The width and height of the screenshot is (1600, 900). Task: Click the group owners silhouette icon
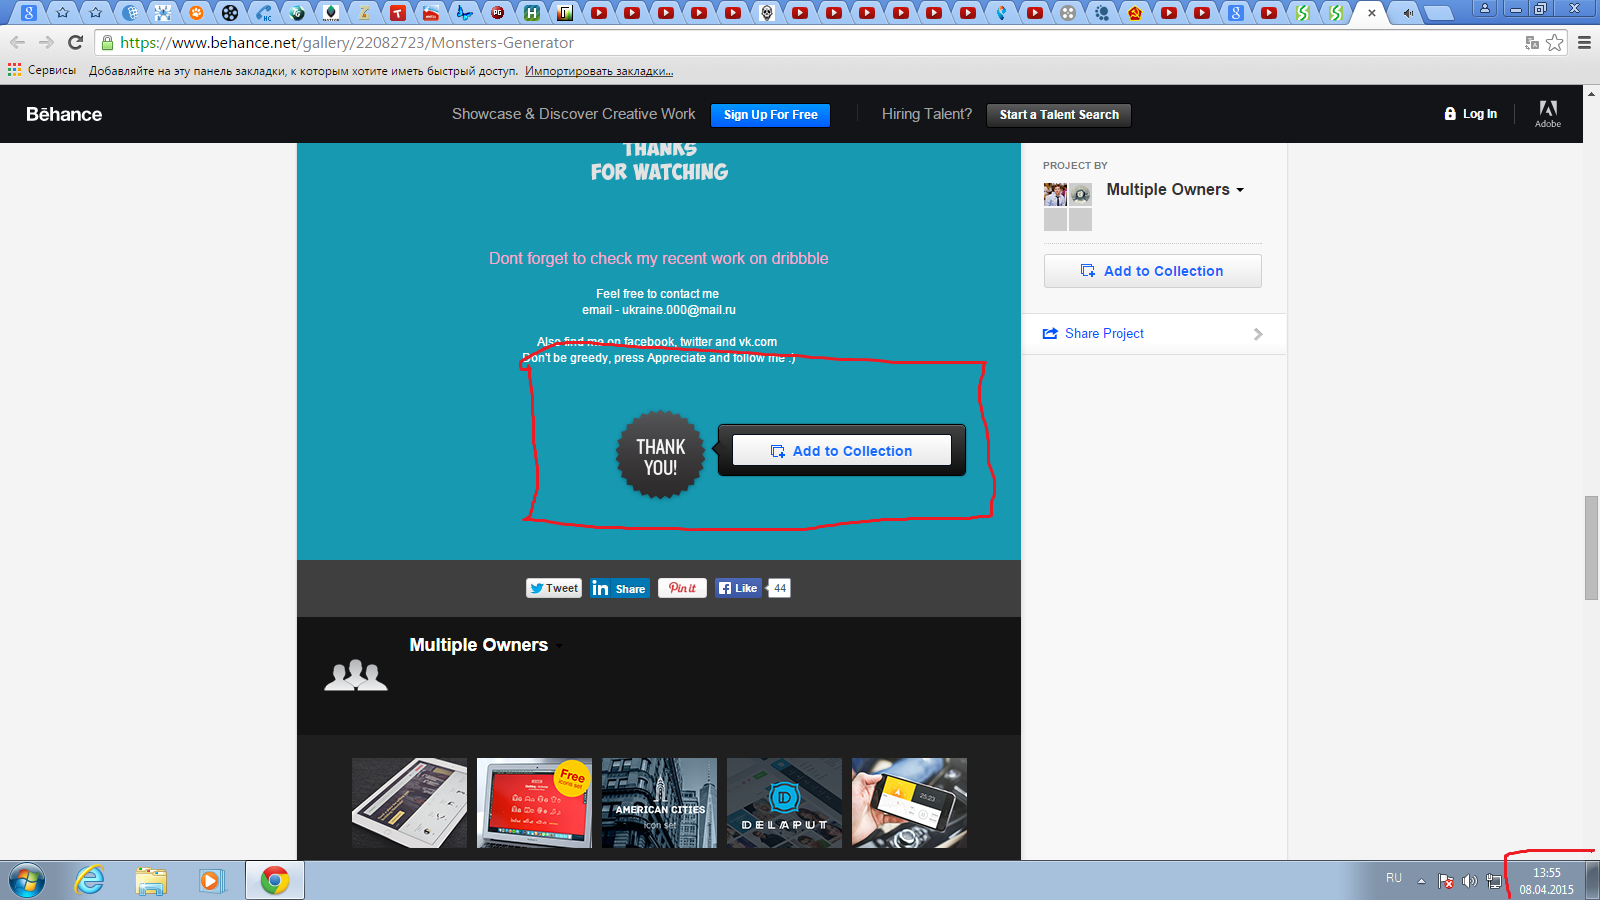tap(356, 675)
